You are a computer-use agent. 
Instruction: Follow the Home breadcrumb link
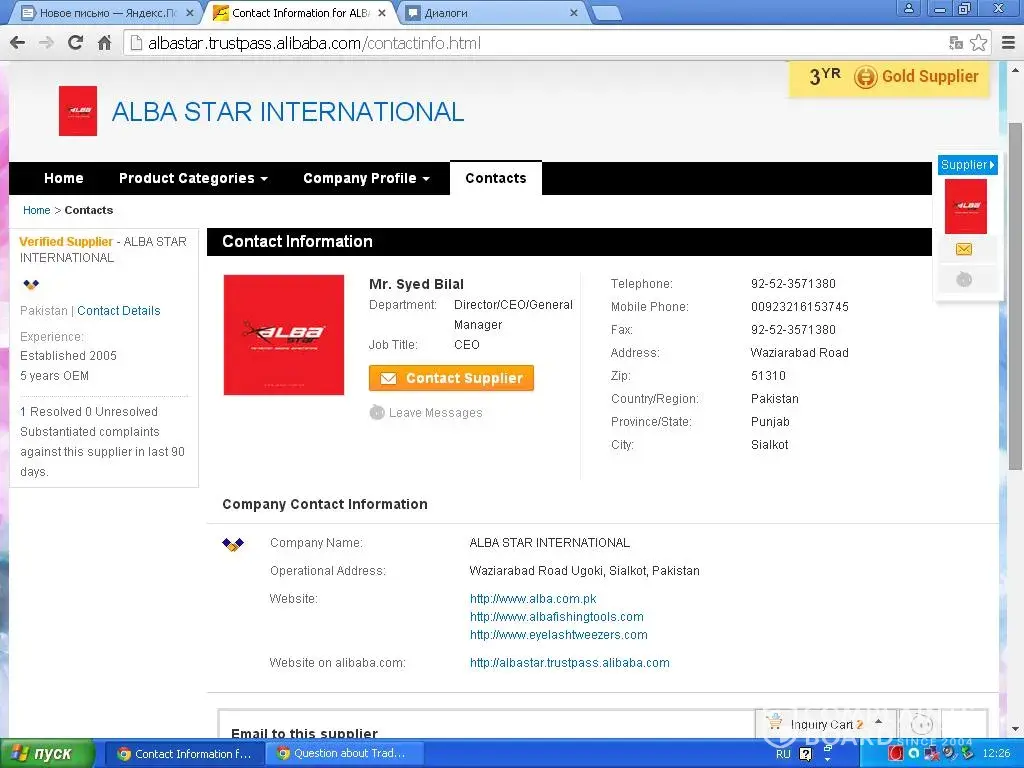point(37,210)
